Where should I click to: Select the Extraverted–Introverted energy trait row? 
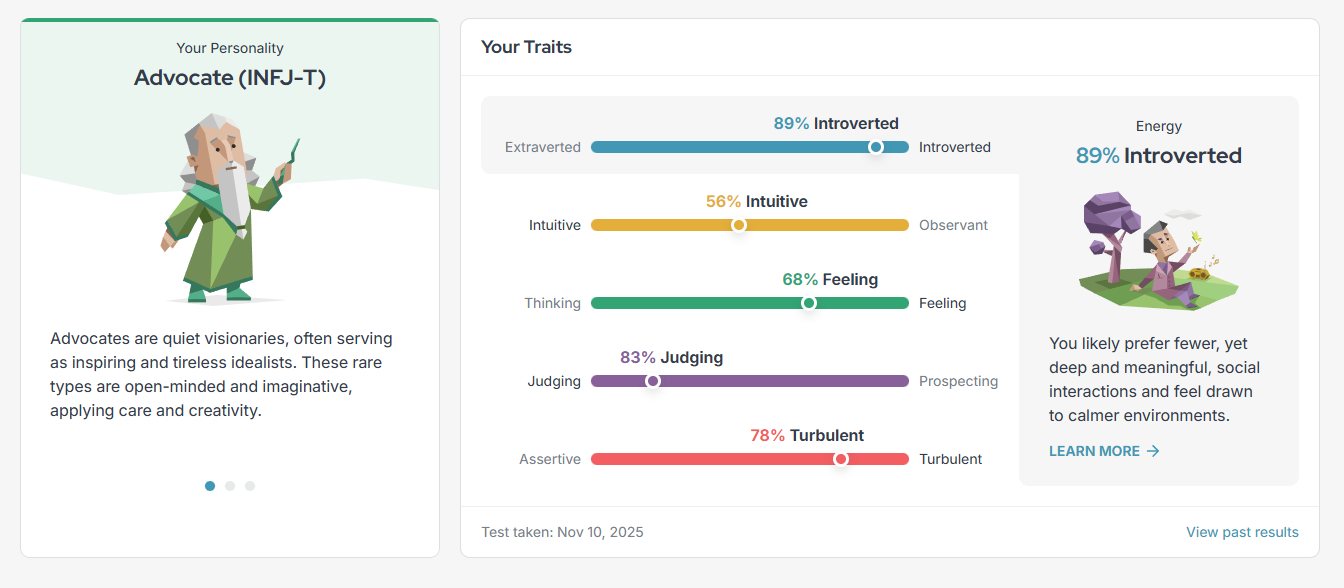tap(749, 136)
